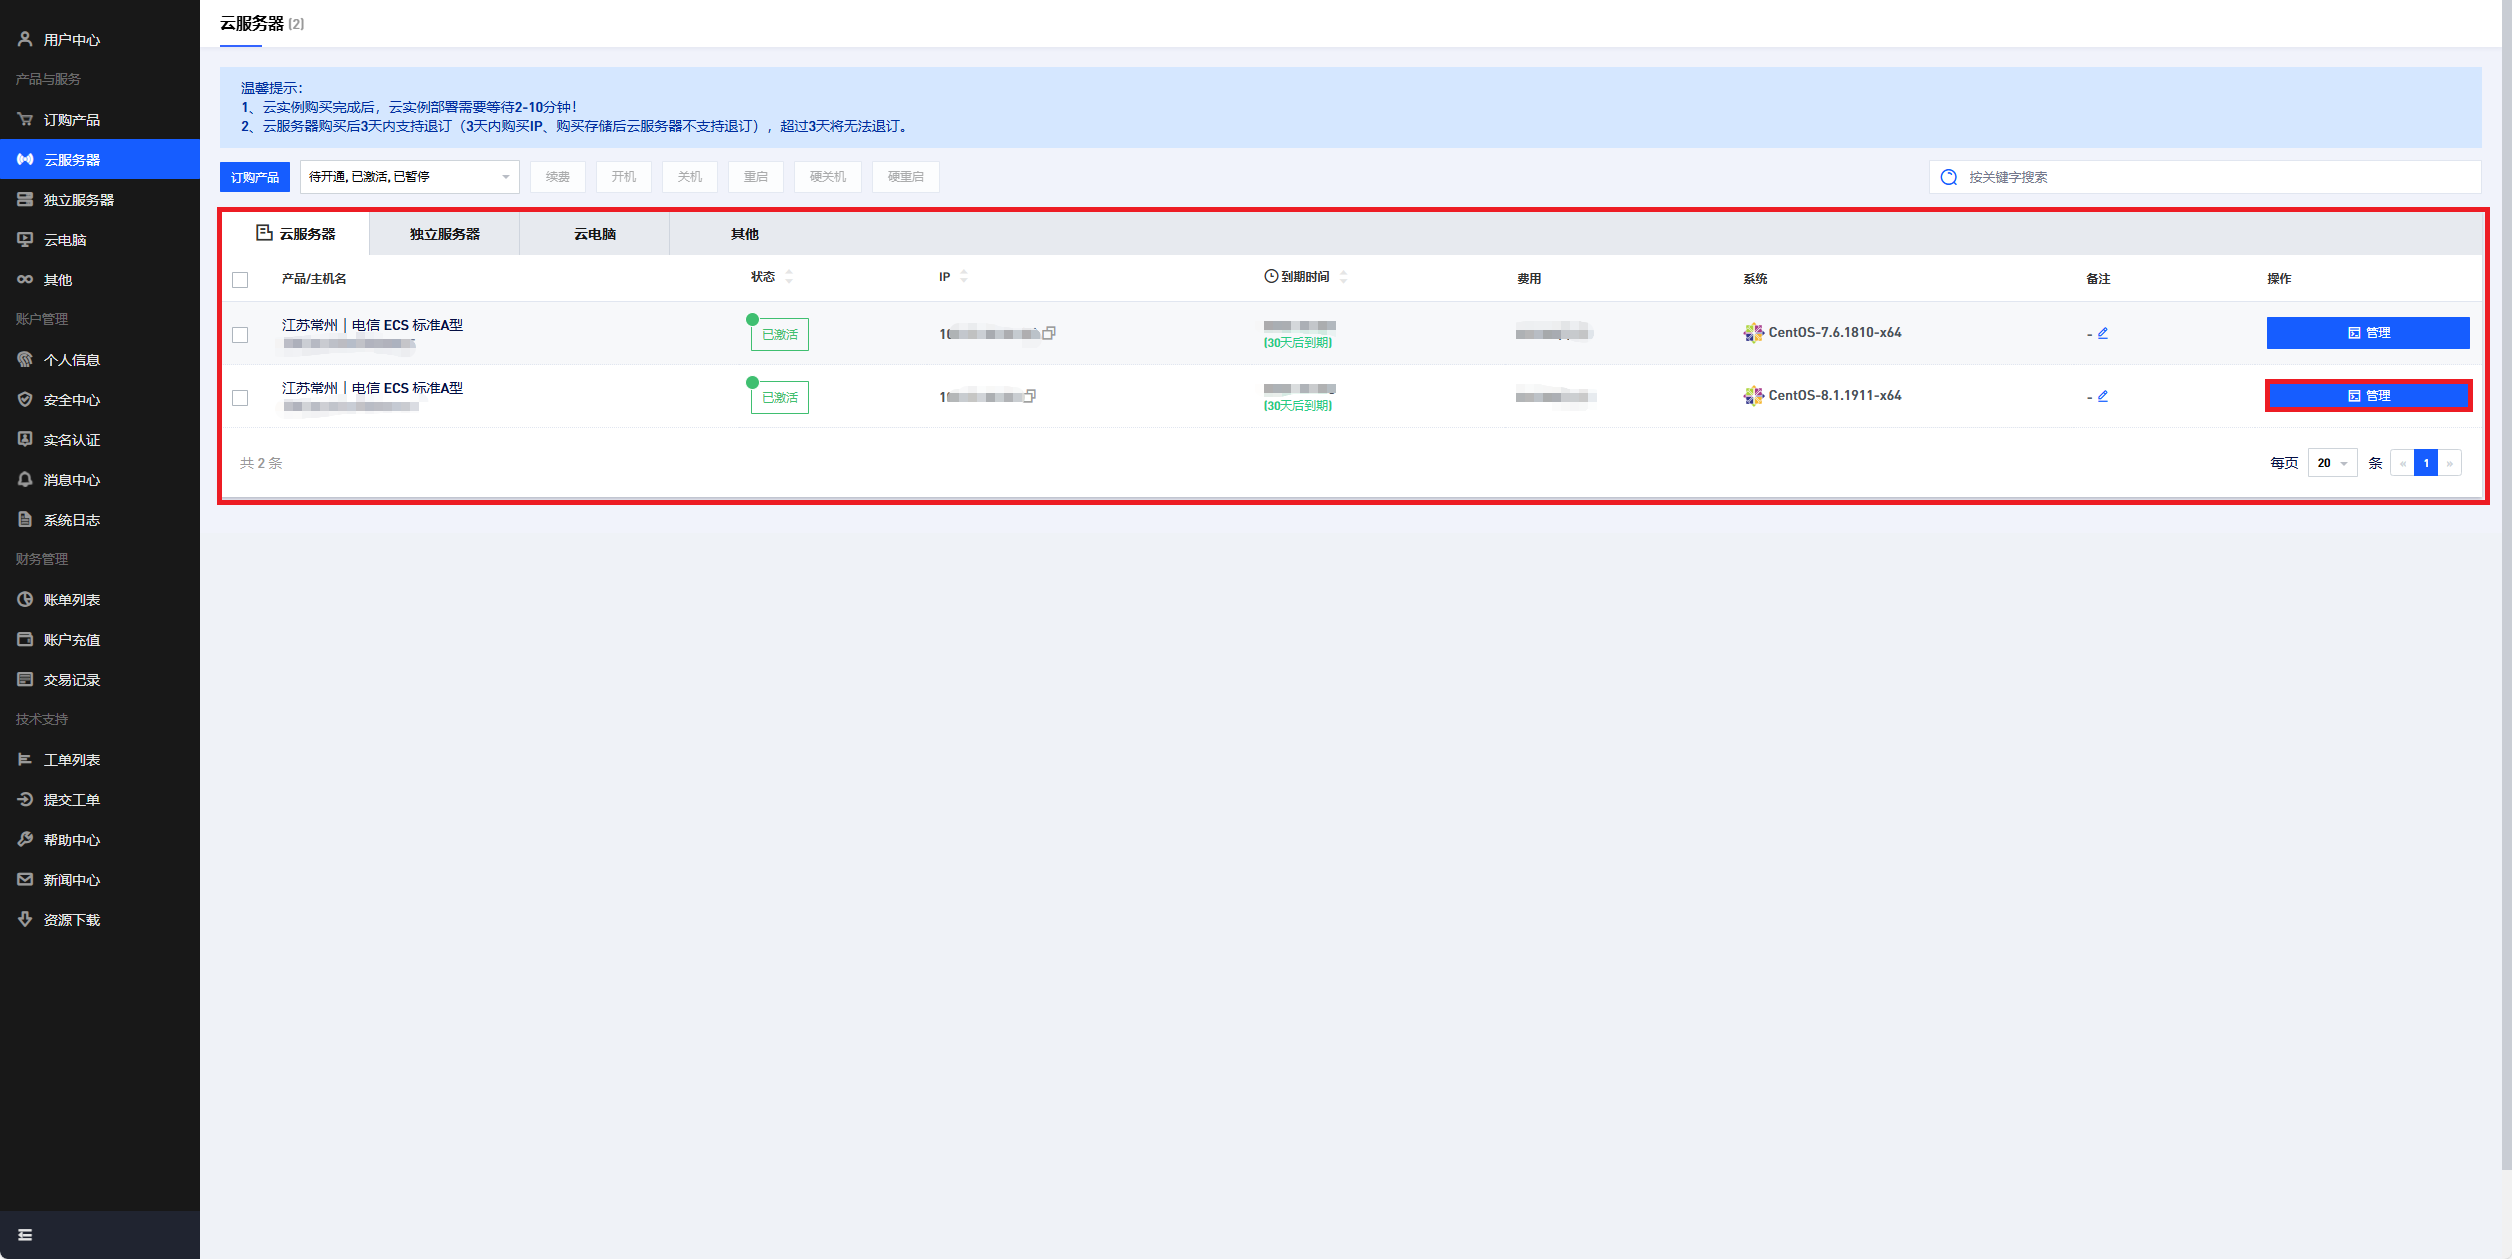Click page number 1 in pagination

2425,463
